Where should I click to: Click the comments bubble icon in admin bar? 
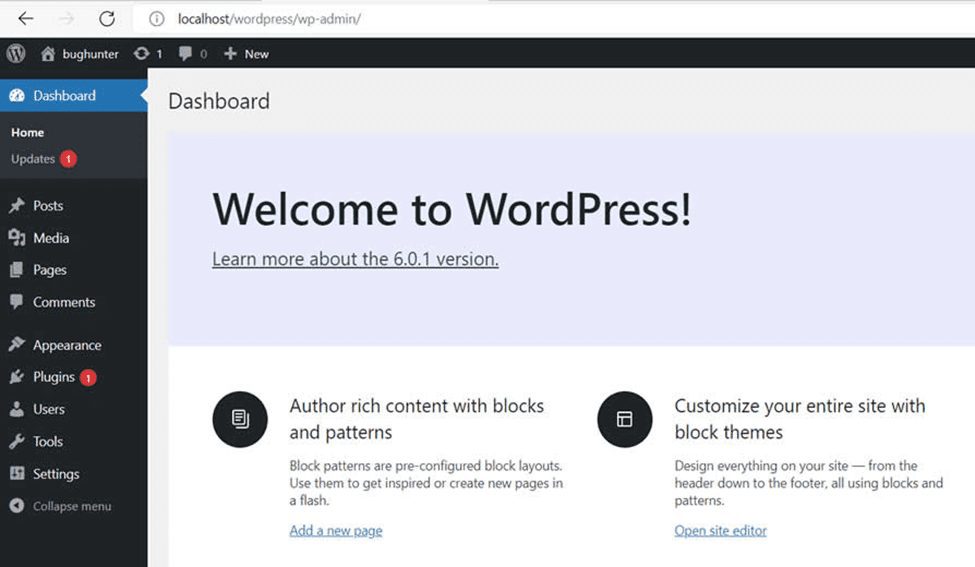tap(185, 54)
